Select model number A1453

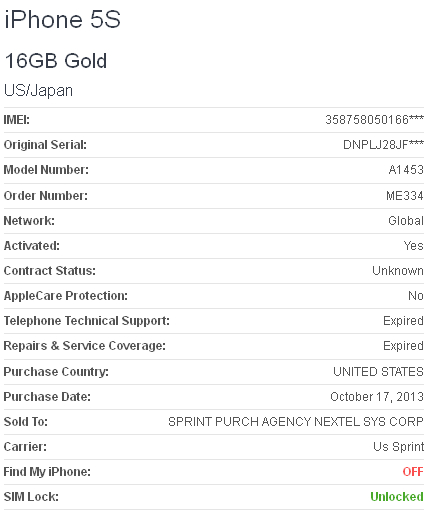coord(406,170)
